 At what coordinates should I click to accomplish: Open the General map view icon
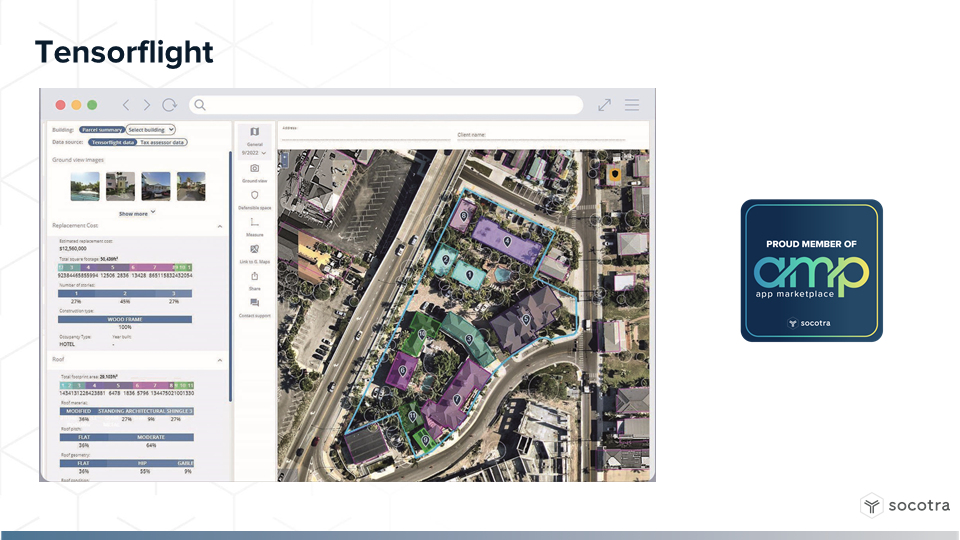coord(255,132)
